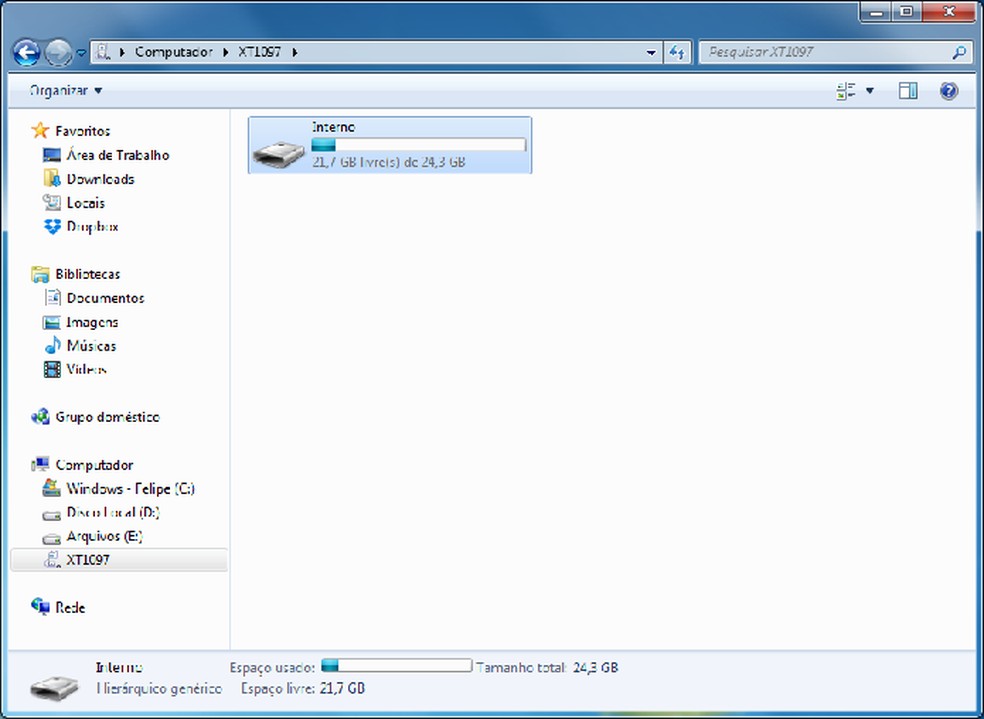
Task: Click the greyed Forward arrow button
Action: click(58, 53)
